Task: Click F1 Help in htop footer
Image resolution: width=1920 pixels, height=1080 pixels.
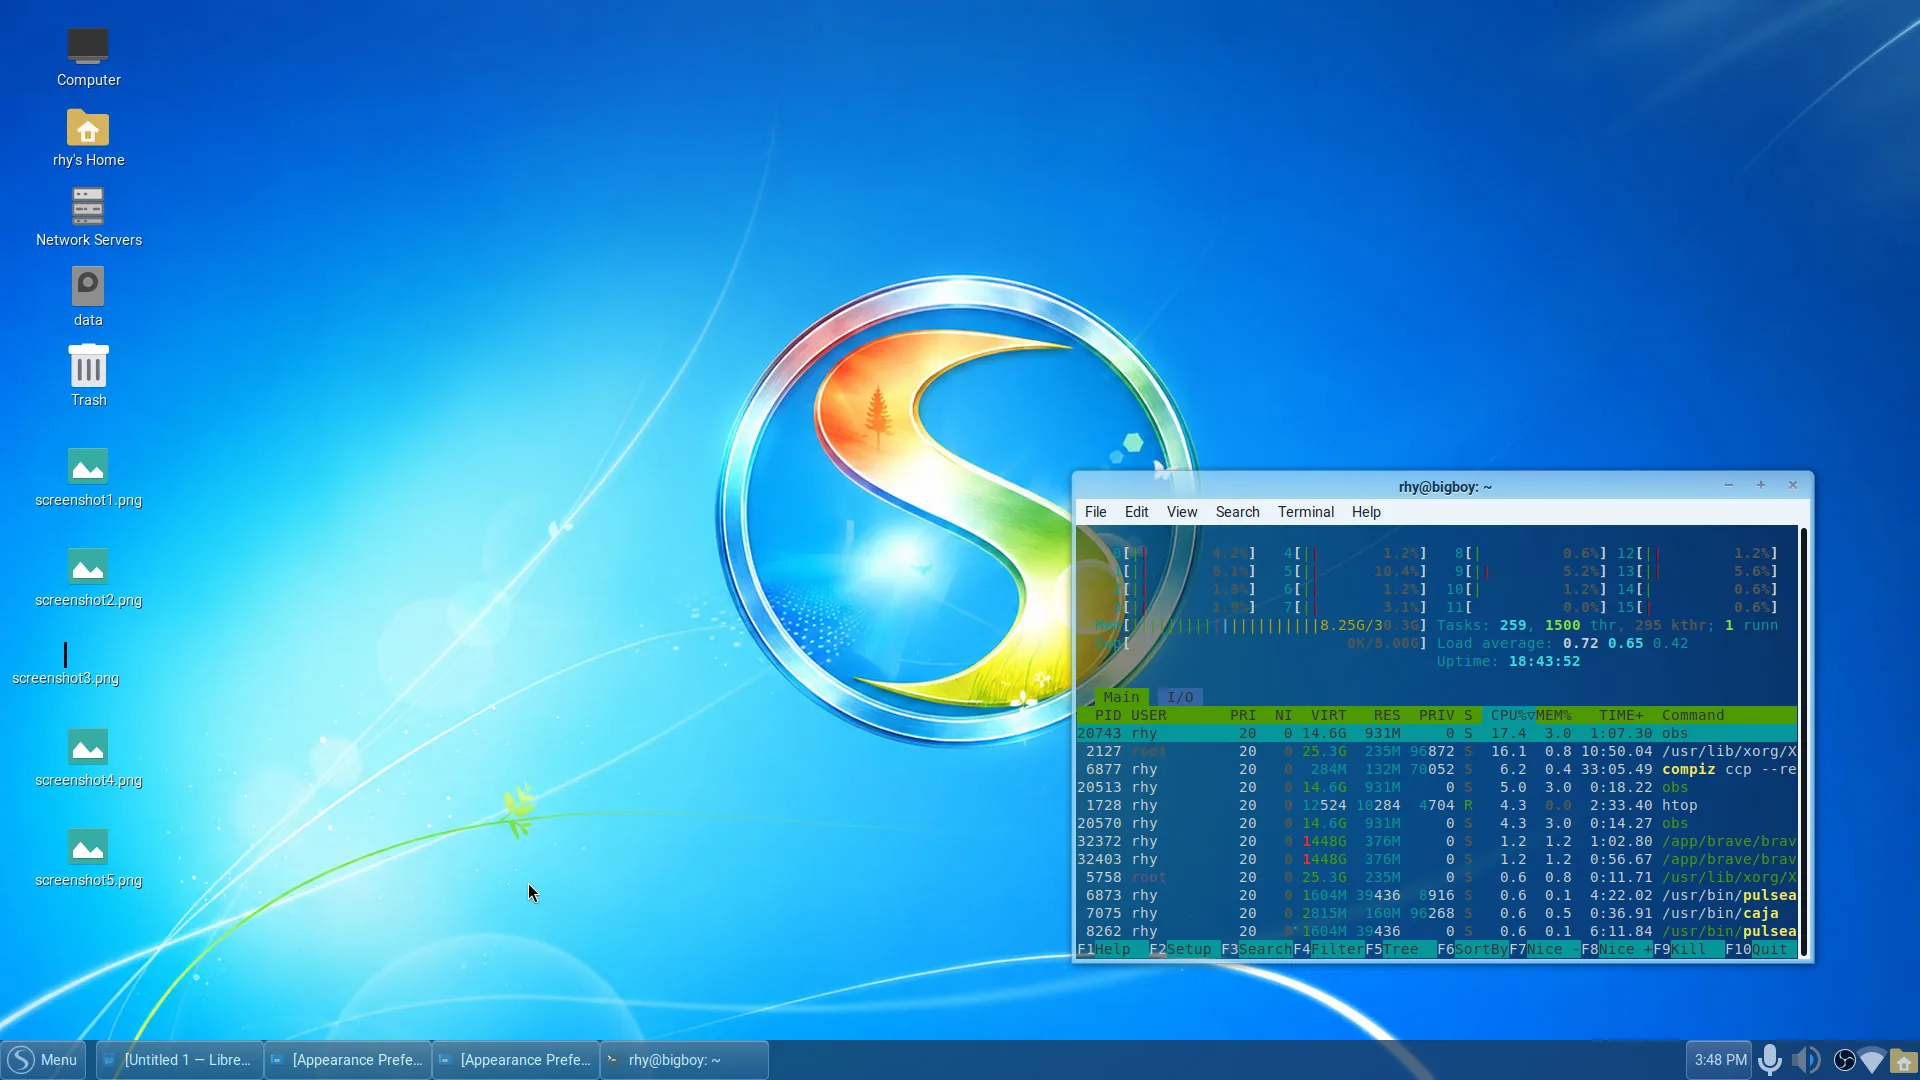Action: [x=1112, y=949]
